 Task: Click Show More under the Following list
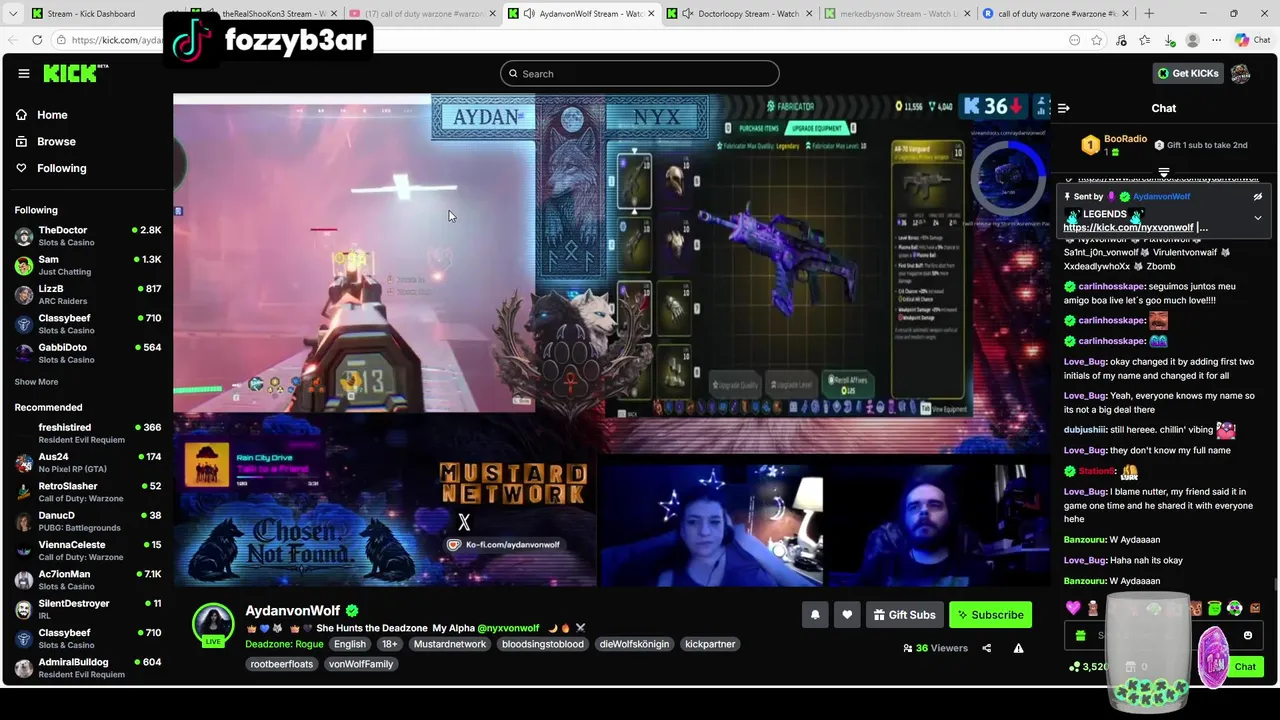pos(36,382)
